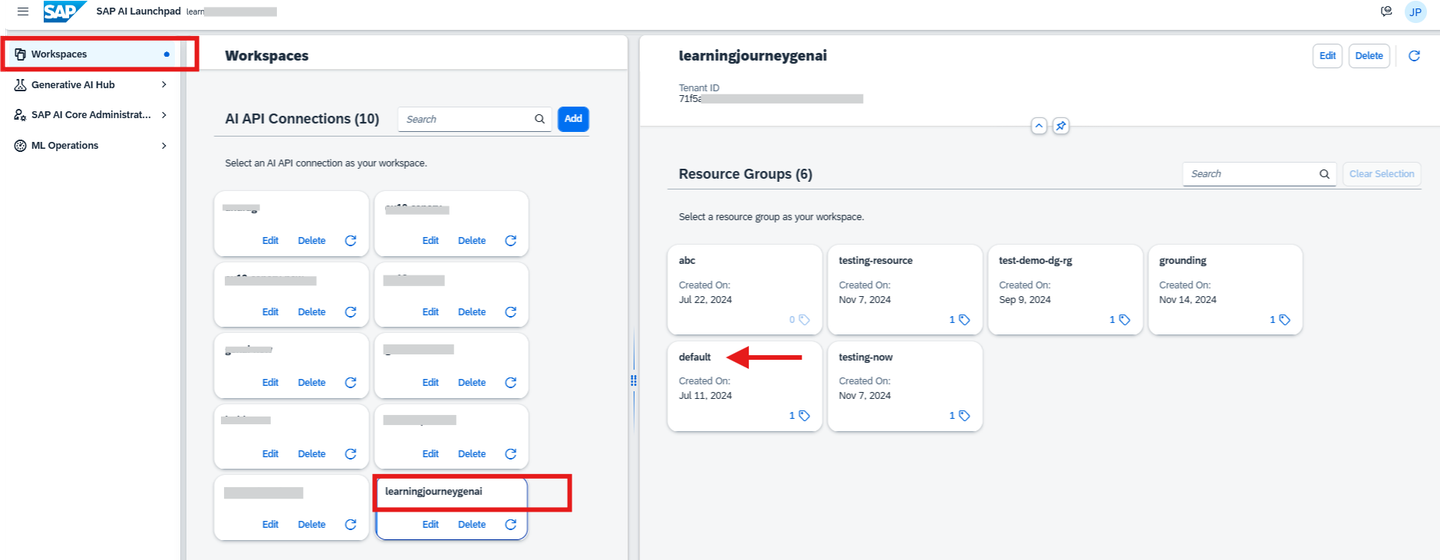
Task: Collapse the learningjourneygenai header section
Action: 1038,126
